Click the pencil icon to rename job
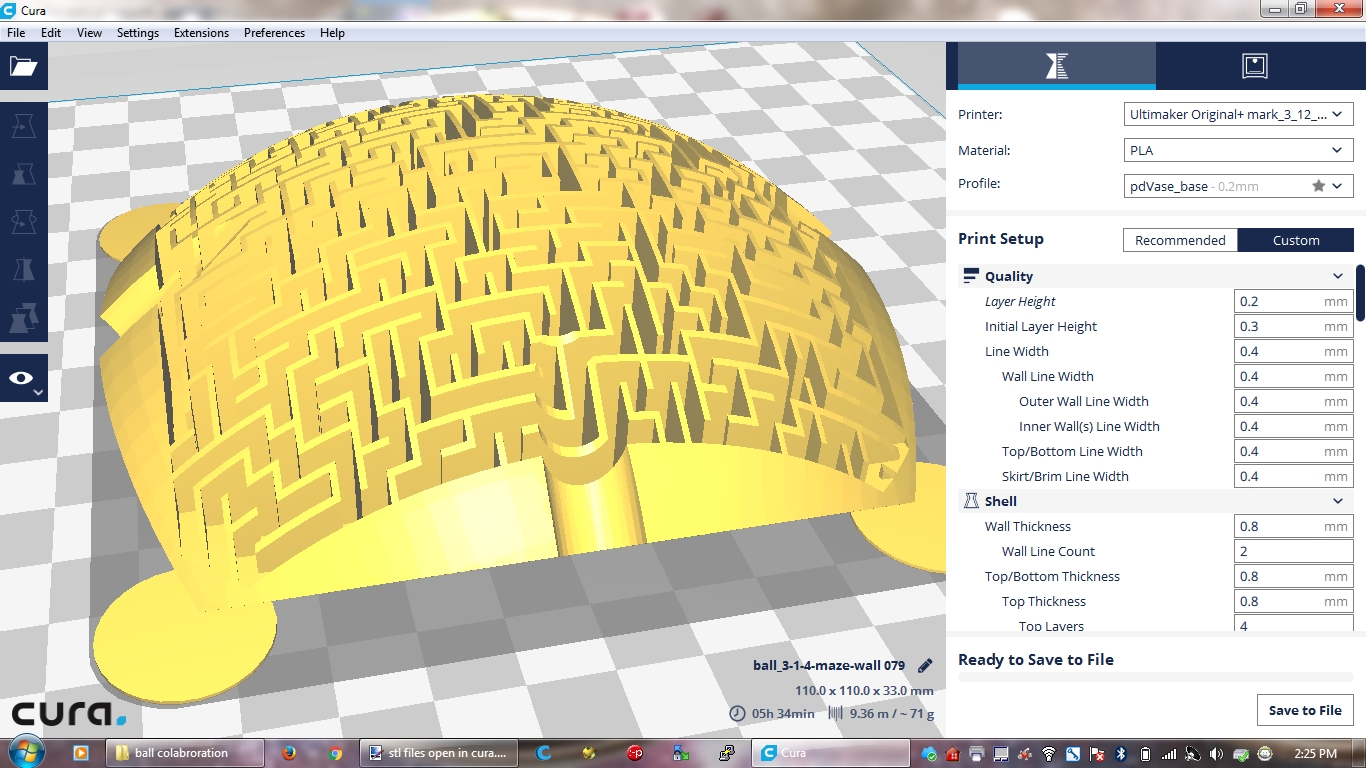The height and width of the screenshot is (768, 1366). (925, 665)
